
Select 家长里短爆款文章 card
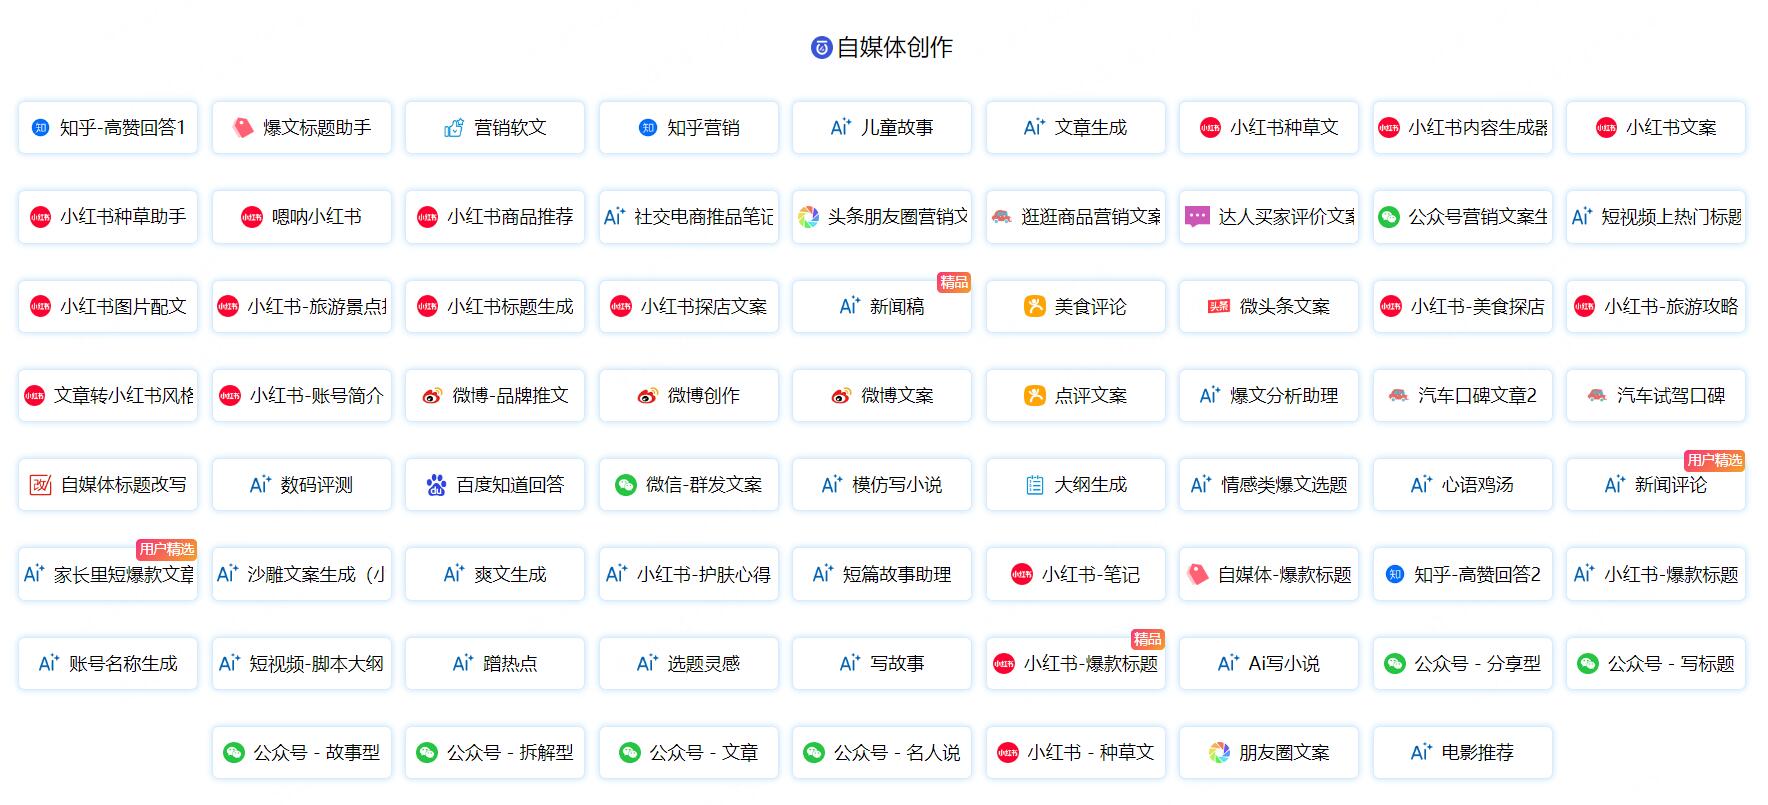coord(108,574)
